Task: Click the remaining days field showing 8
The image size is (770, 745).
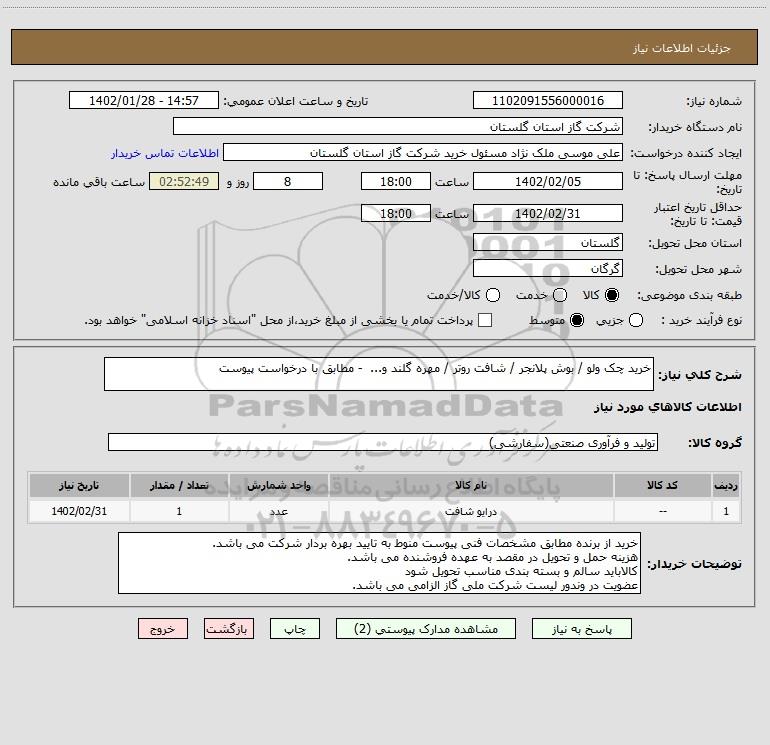Action: [288, 181]
